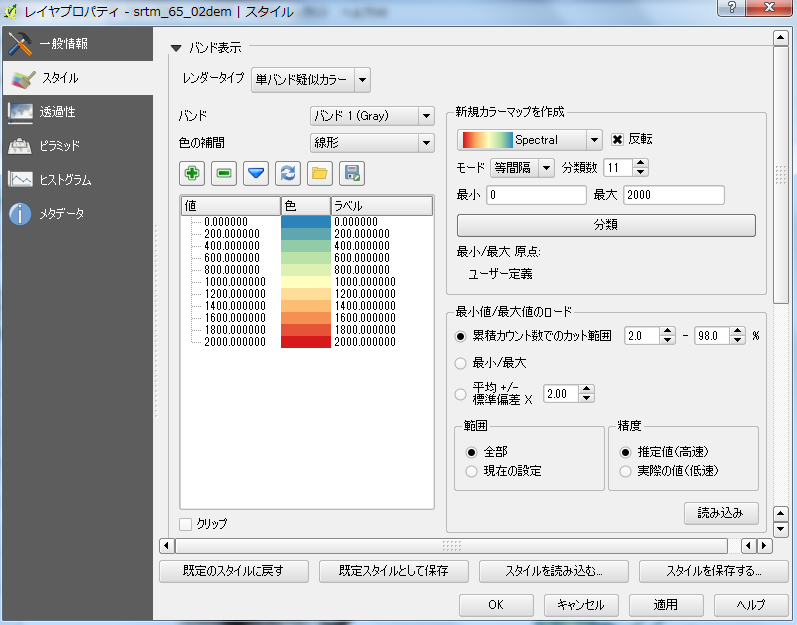Click the wrench icon for 一般情報
Image resolution: width=797 pixels, height=625 pixels.
pyautogui.click(x=20, y=44)
